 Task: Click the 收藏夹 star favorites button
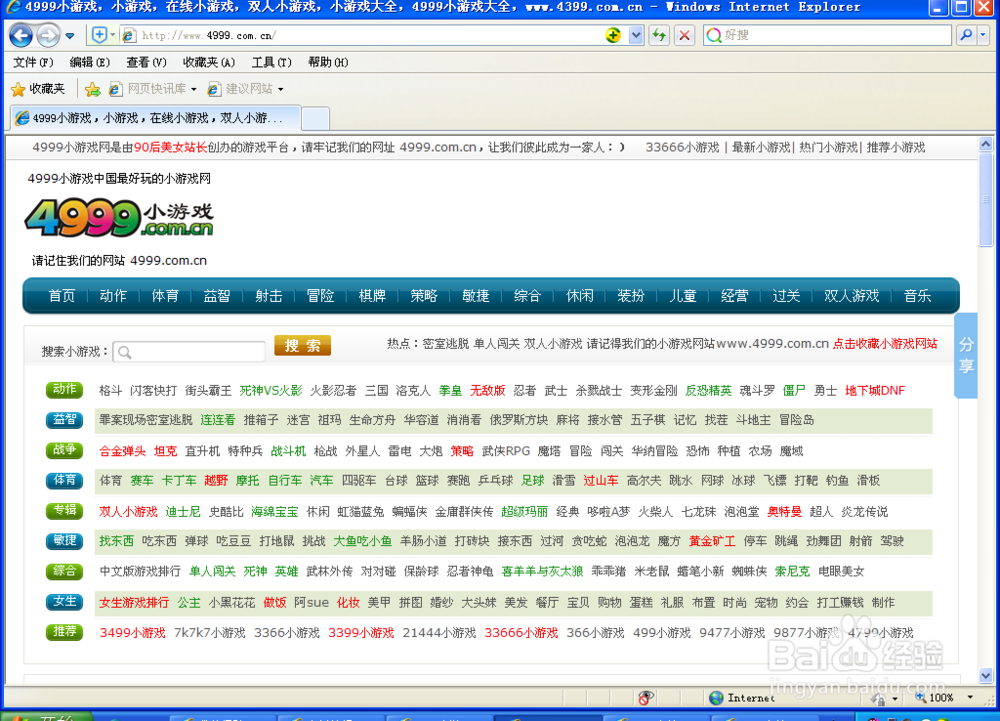(x=38, y=89)
